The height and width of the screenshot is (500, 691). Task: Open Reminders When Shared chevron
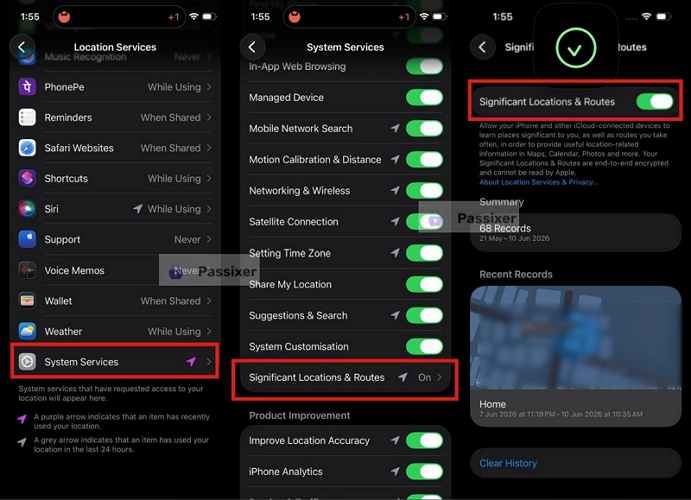(209, 118)
